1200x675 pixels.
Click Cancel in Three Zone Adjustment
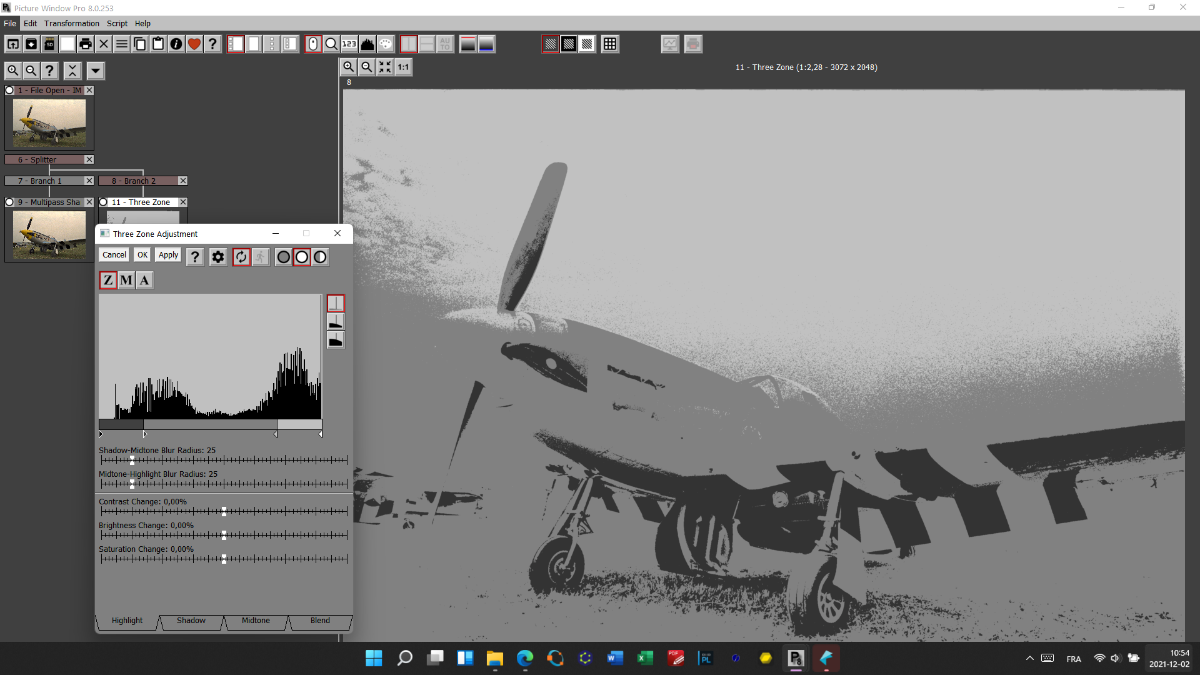[x=114, y=255]
